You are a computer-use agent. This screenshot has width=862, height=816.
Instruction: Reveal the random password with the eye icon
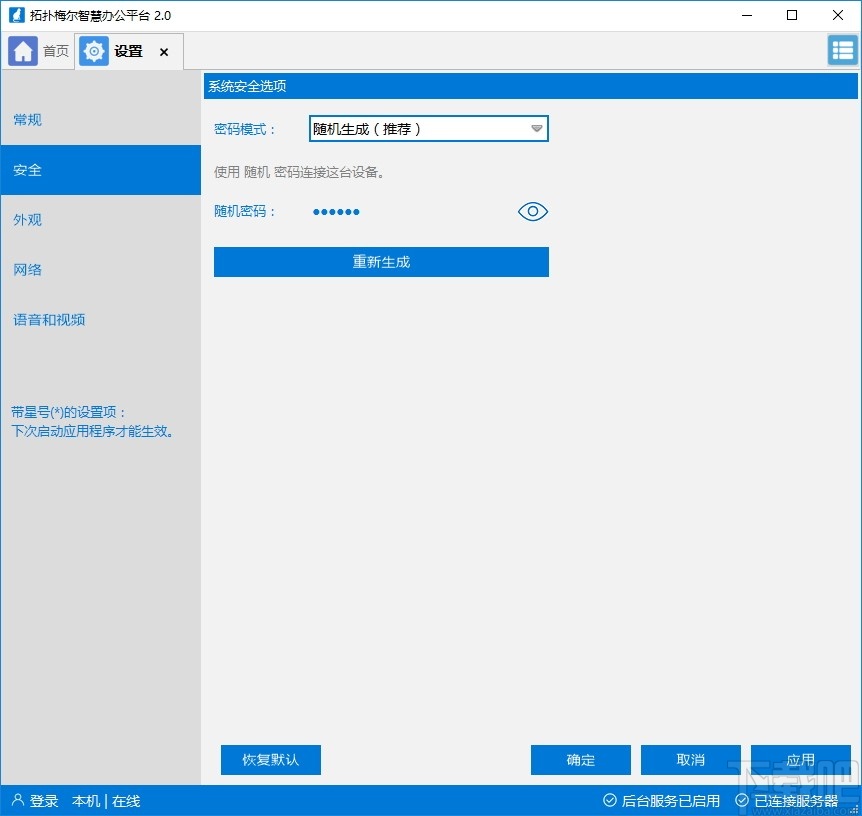[532, 211]
